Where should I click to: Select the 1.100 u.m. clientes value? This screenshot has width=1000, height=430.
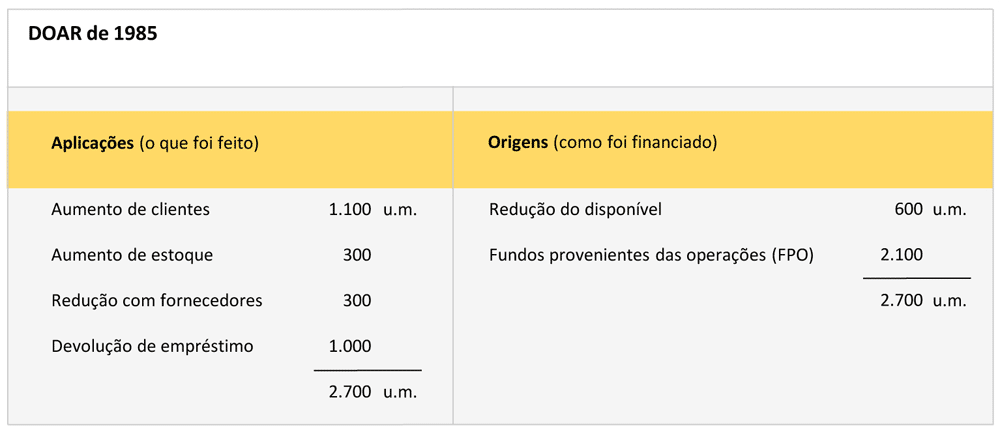372,210
